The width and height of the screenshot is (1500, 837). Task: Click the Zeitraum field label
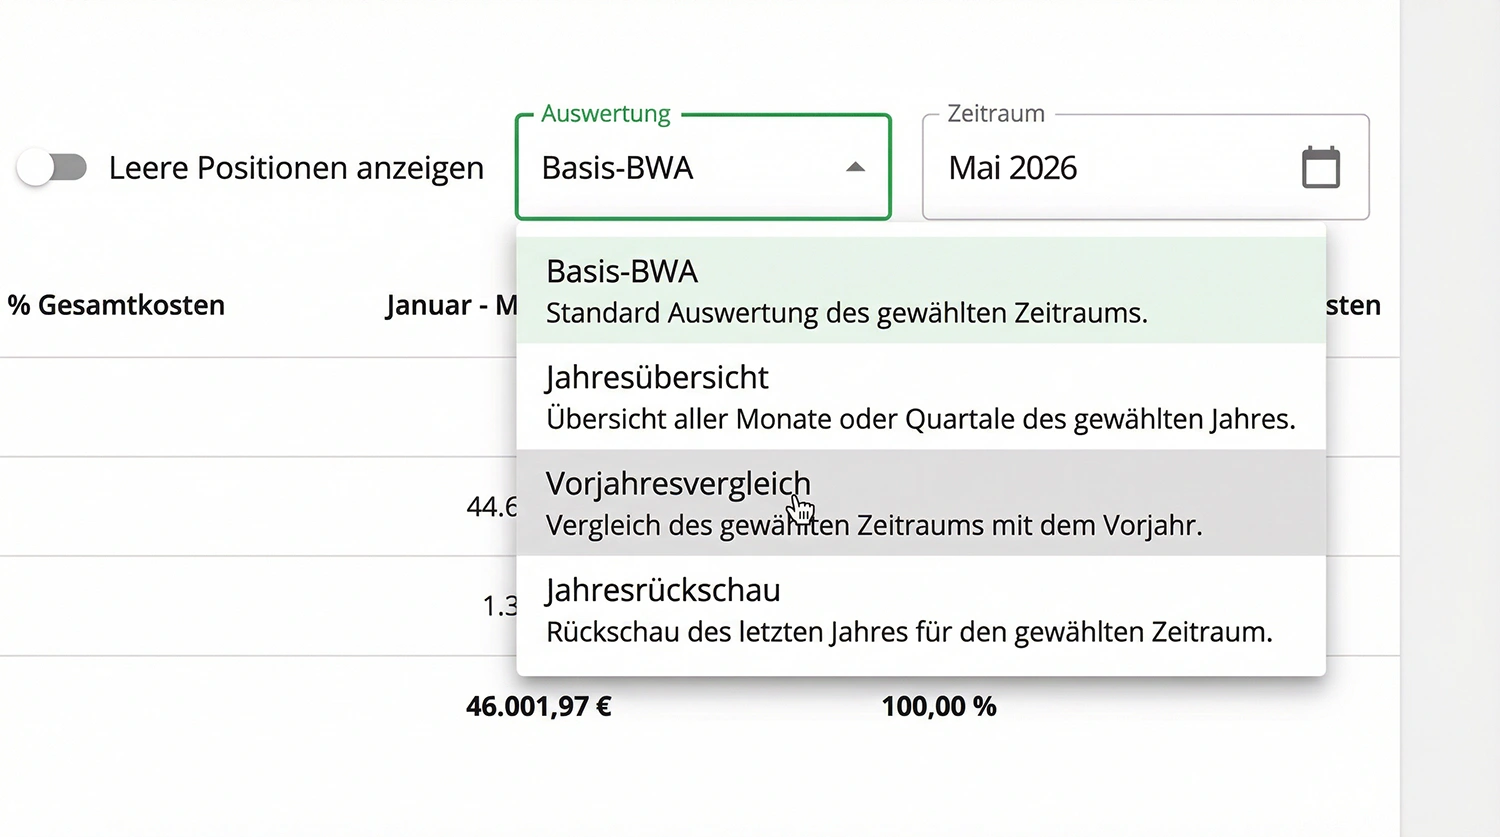(x=995, y=114)
